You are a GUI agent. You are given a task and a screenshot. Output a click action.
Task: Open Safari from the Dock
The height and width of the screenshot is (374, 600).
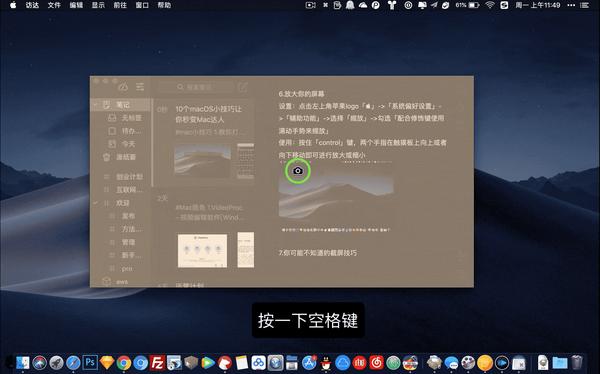click(73, 362)
